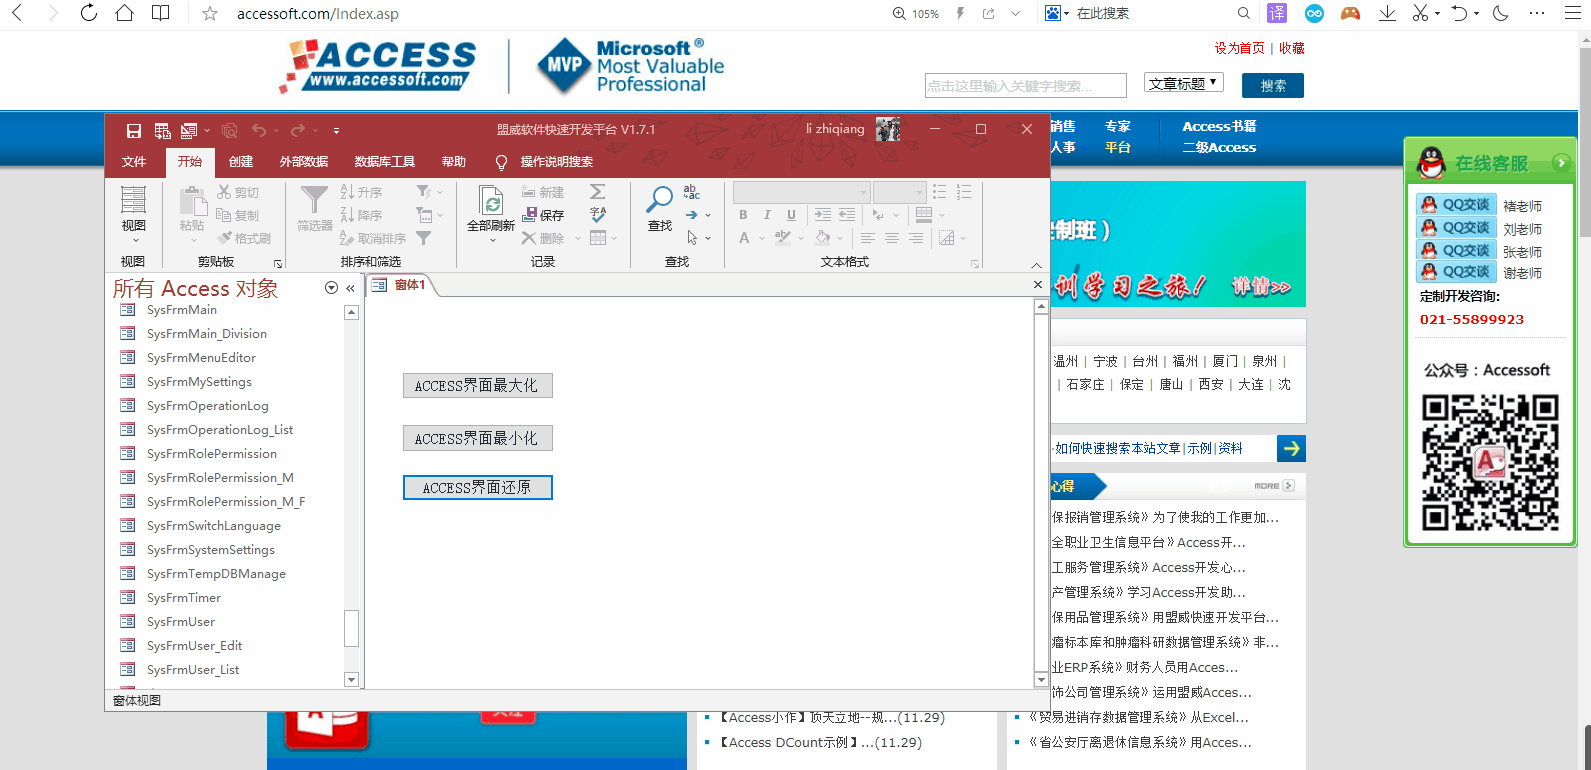This screenshot has height=770, width=1591.
Task: Click the blue 搜索 button on webpage
Action: pyautogui.click(x=1273, y=85)
